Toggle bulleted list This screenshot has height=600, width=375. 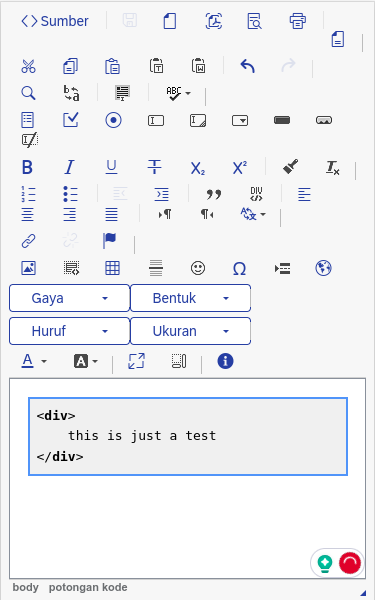coord(70,194)
